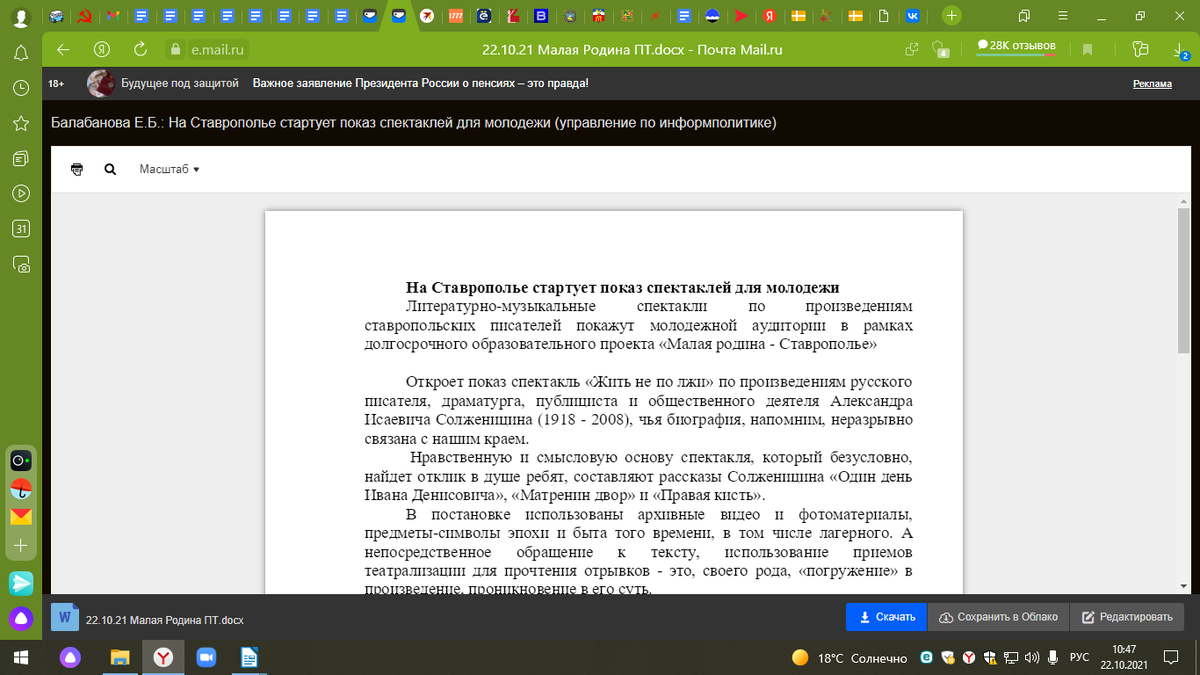This screenshot has width=1200, height=675.
Task: Open the profile avatar in sidebar
Action: [20, 17]
